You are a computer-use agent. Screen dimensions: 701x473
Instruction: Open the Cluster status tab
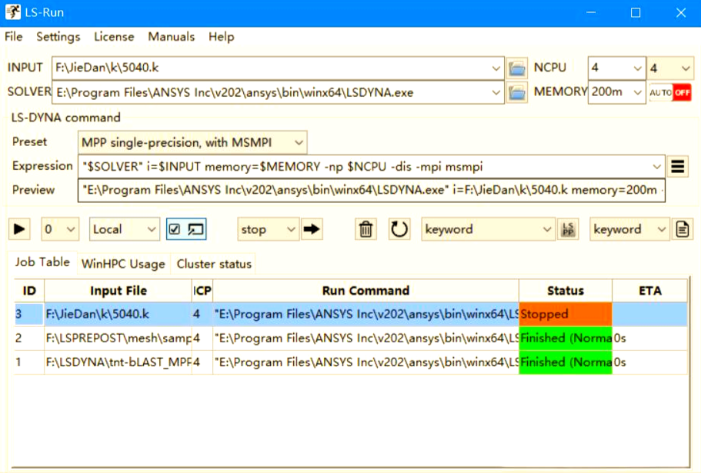coord(214,264)
